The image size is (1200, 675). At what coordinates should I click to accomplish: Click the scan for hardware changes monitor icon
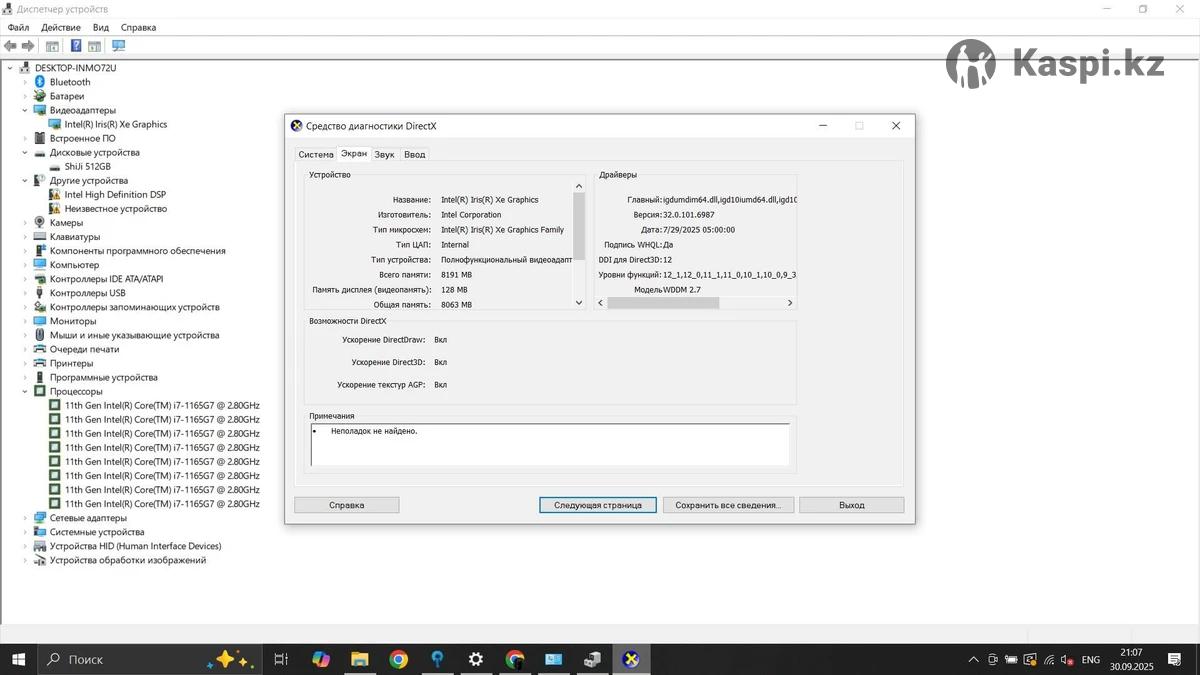[x=118, y=46]
